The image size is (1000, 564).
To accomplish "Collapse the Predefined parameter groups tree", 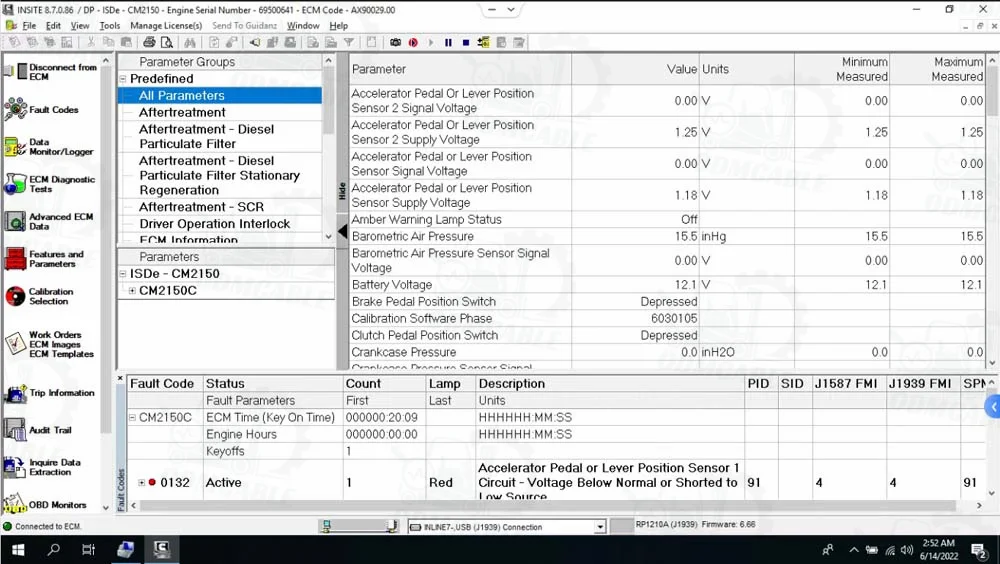I will [123, 78].
